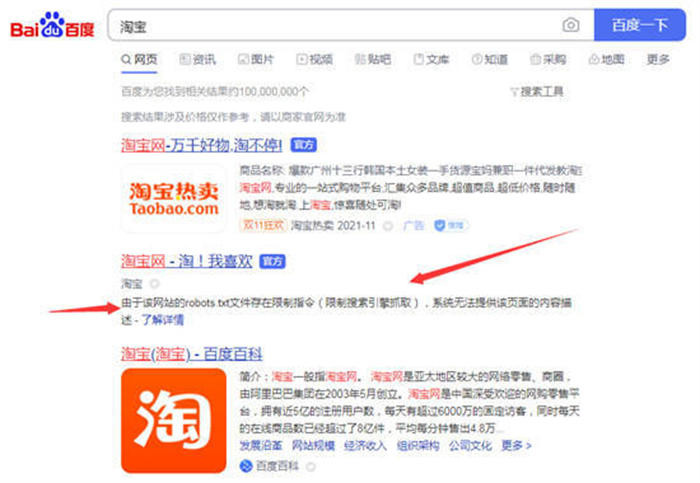
Task: Expand 更多 > under the Baike result
Action: click(516, 446)
